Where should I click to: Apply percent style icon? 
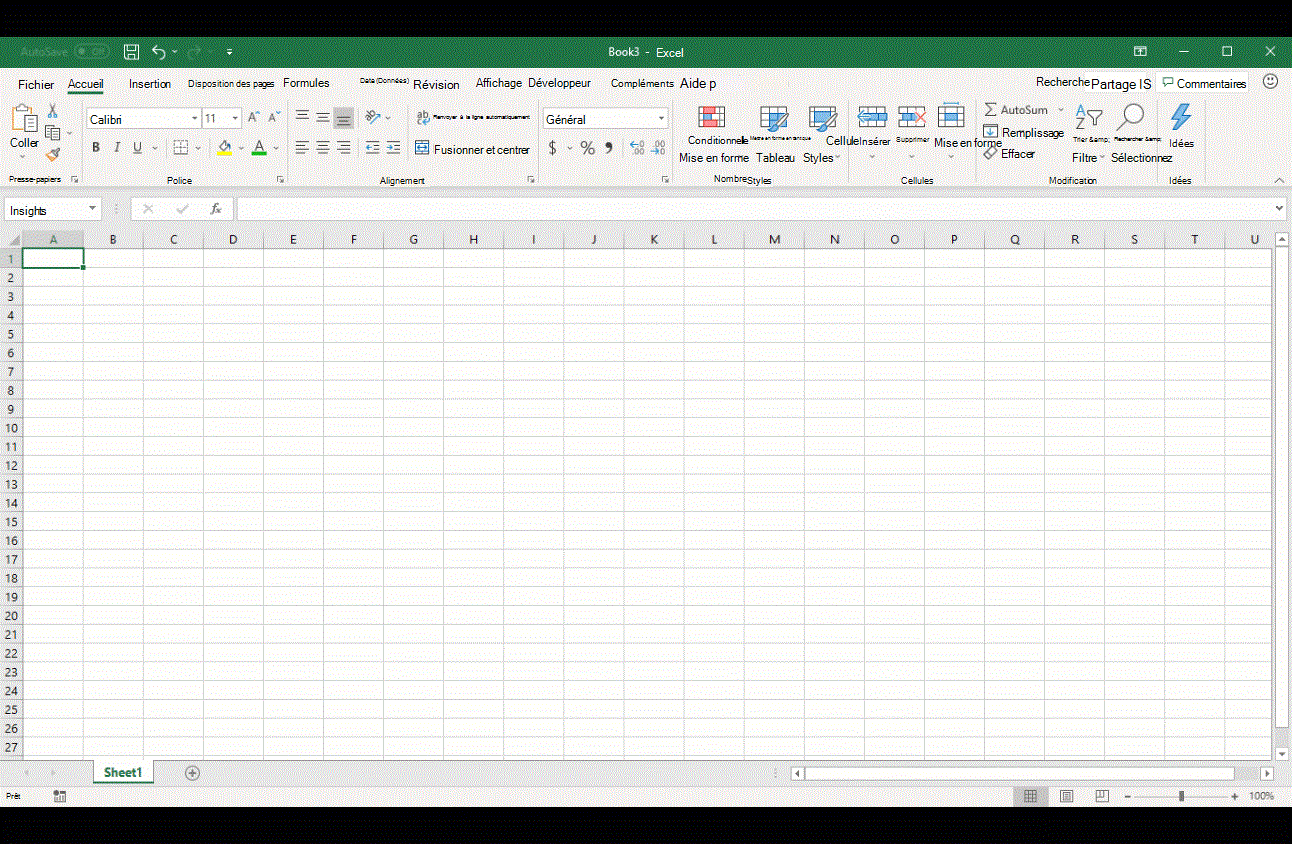[x=587, y=148]
